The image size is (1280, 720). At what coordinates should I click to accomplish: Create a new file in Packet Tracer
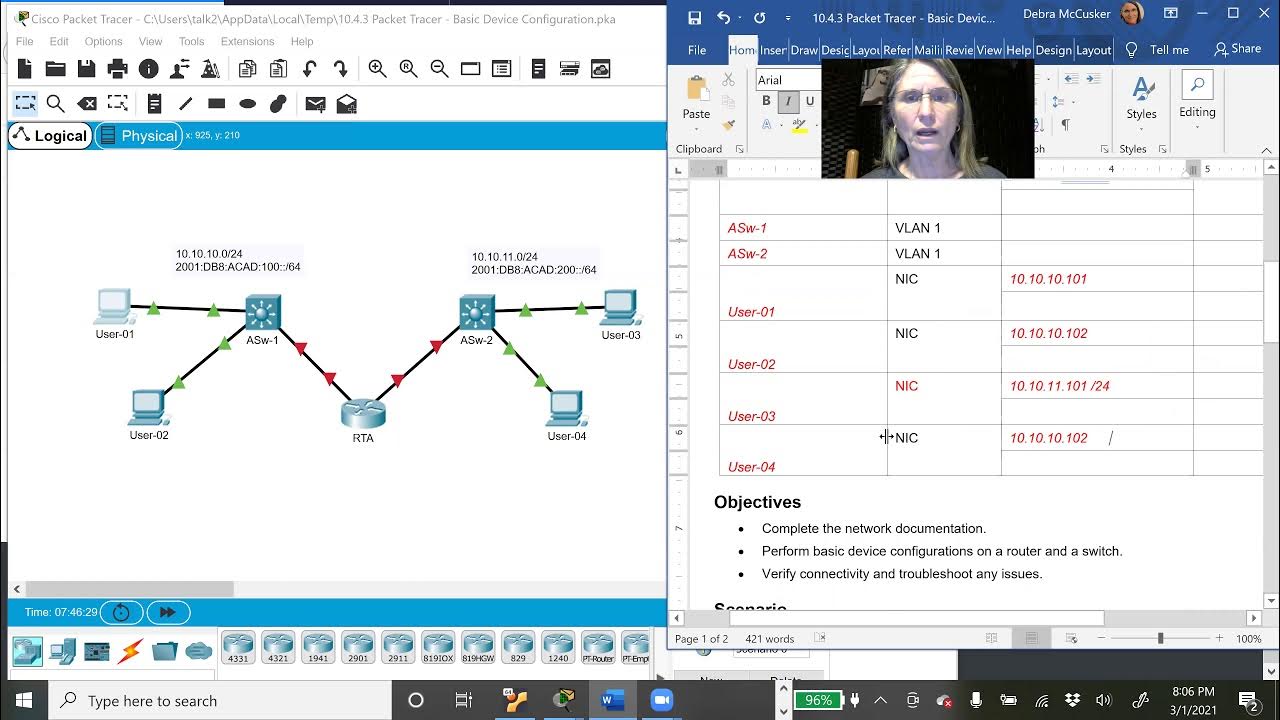coord(24,69)
